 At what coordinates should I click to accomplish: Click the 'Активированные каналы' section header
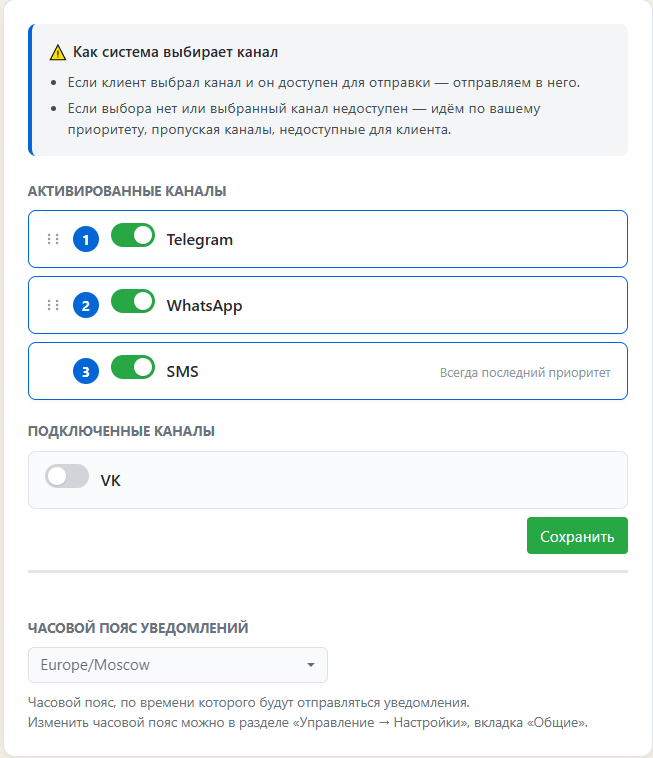[127, 191]
